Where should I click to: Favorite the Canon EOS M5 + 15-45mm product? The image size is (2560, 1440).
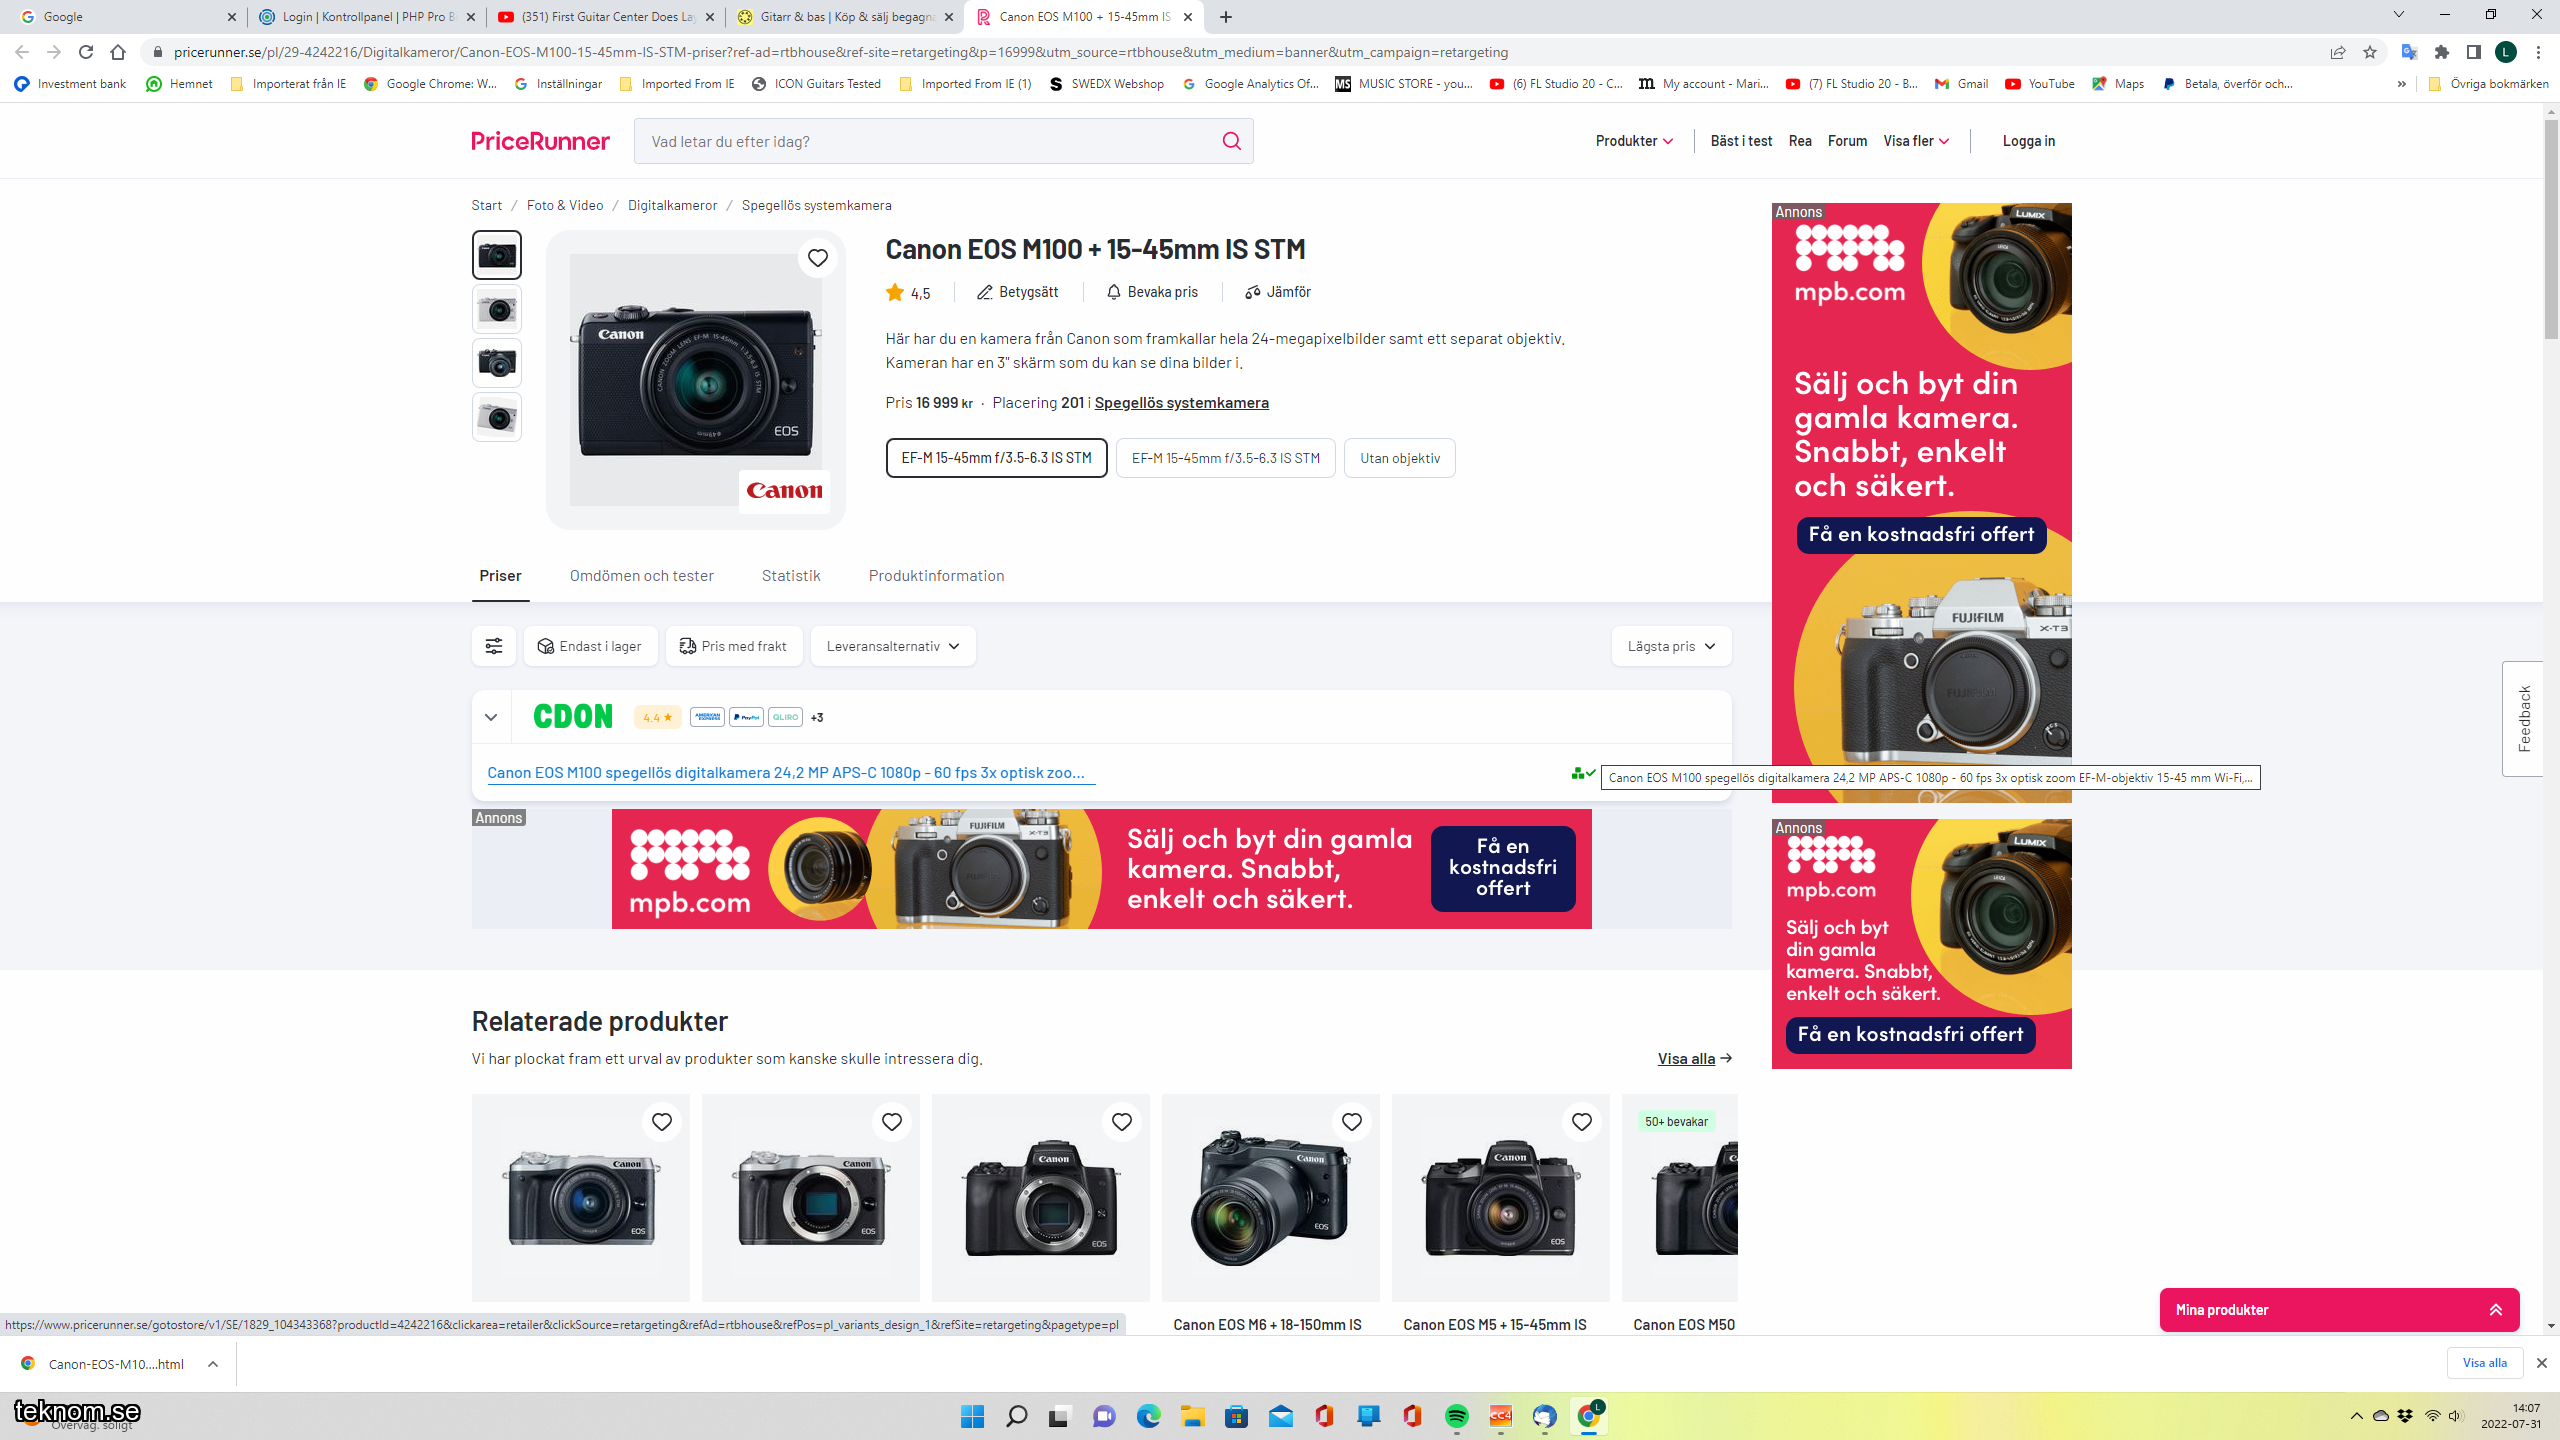click(1582, 1122)
